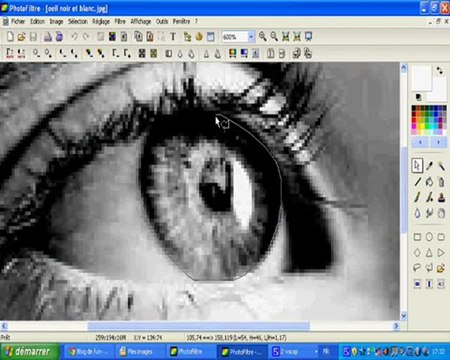Select the Line tool

(417, 182)
